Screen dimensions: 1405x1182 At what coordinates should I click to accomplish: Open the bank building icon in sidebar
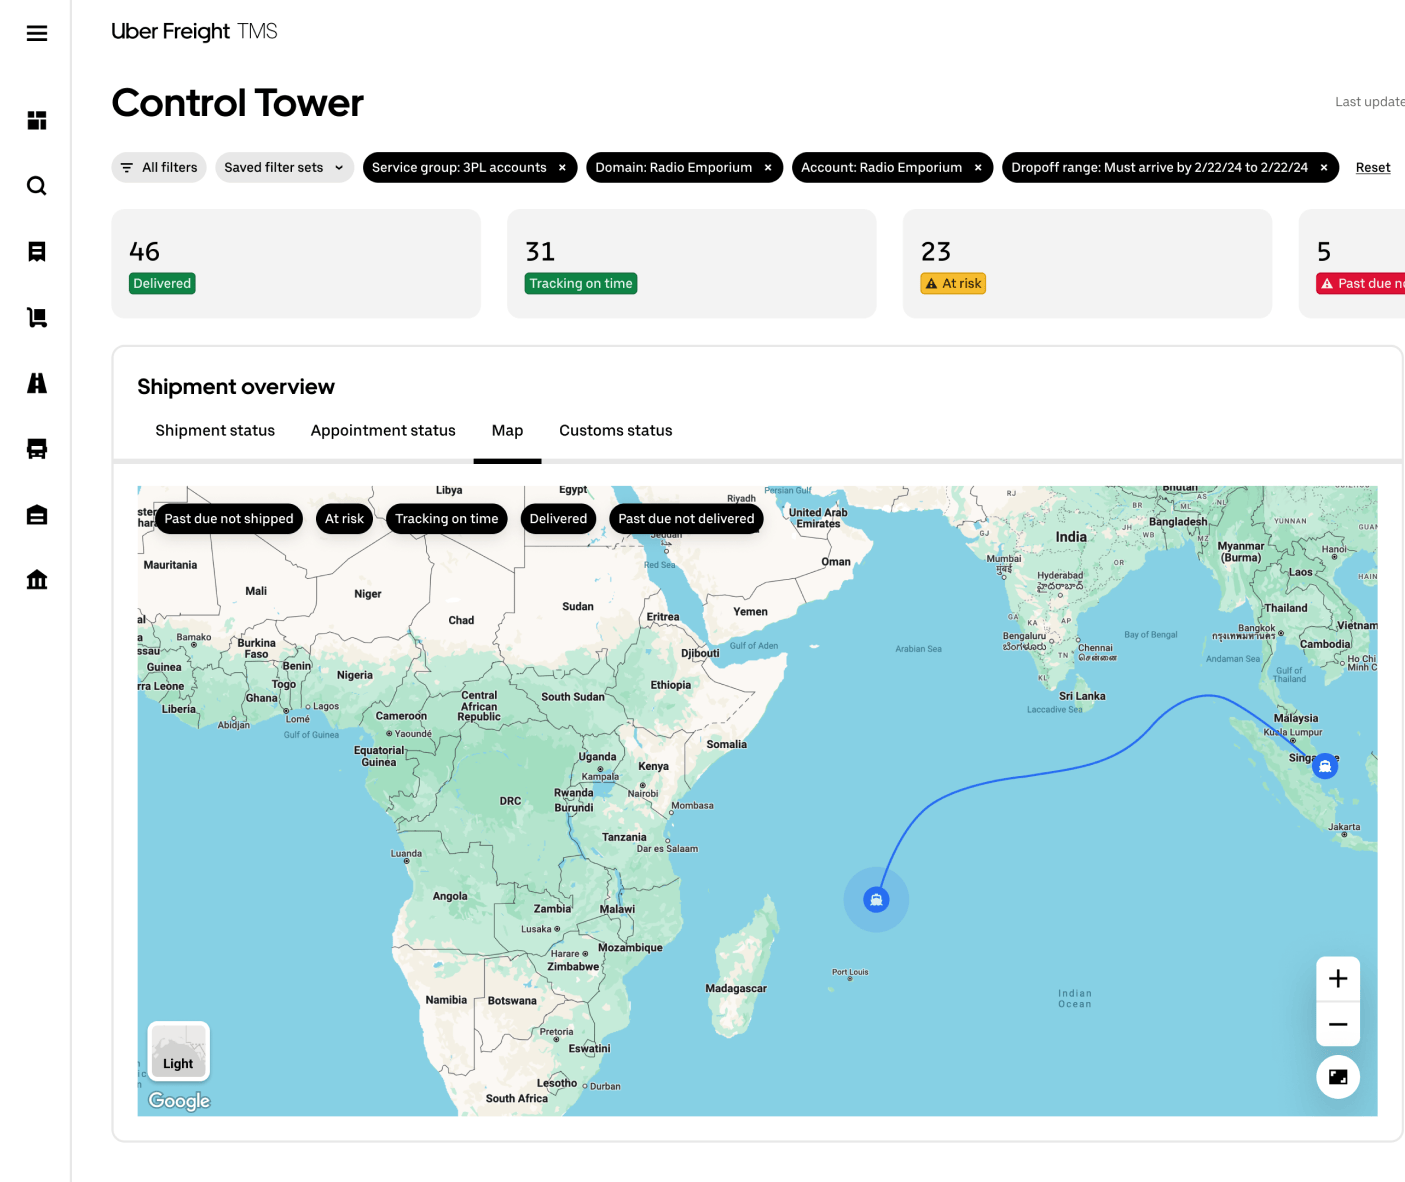pyautogui.click(x=37, y=580)
